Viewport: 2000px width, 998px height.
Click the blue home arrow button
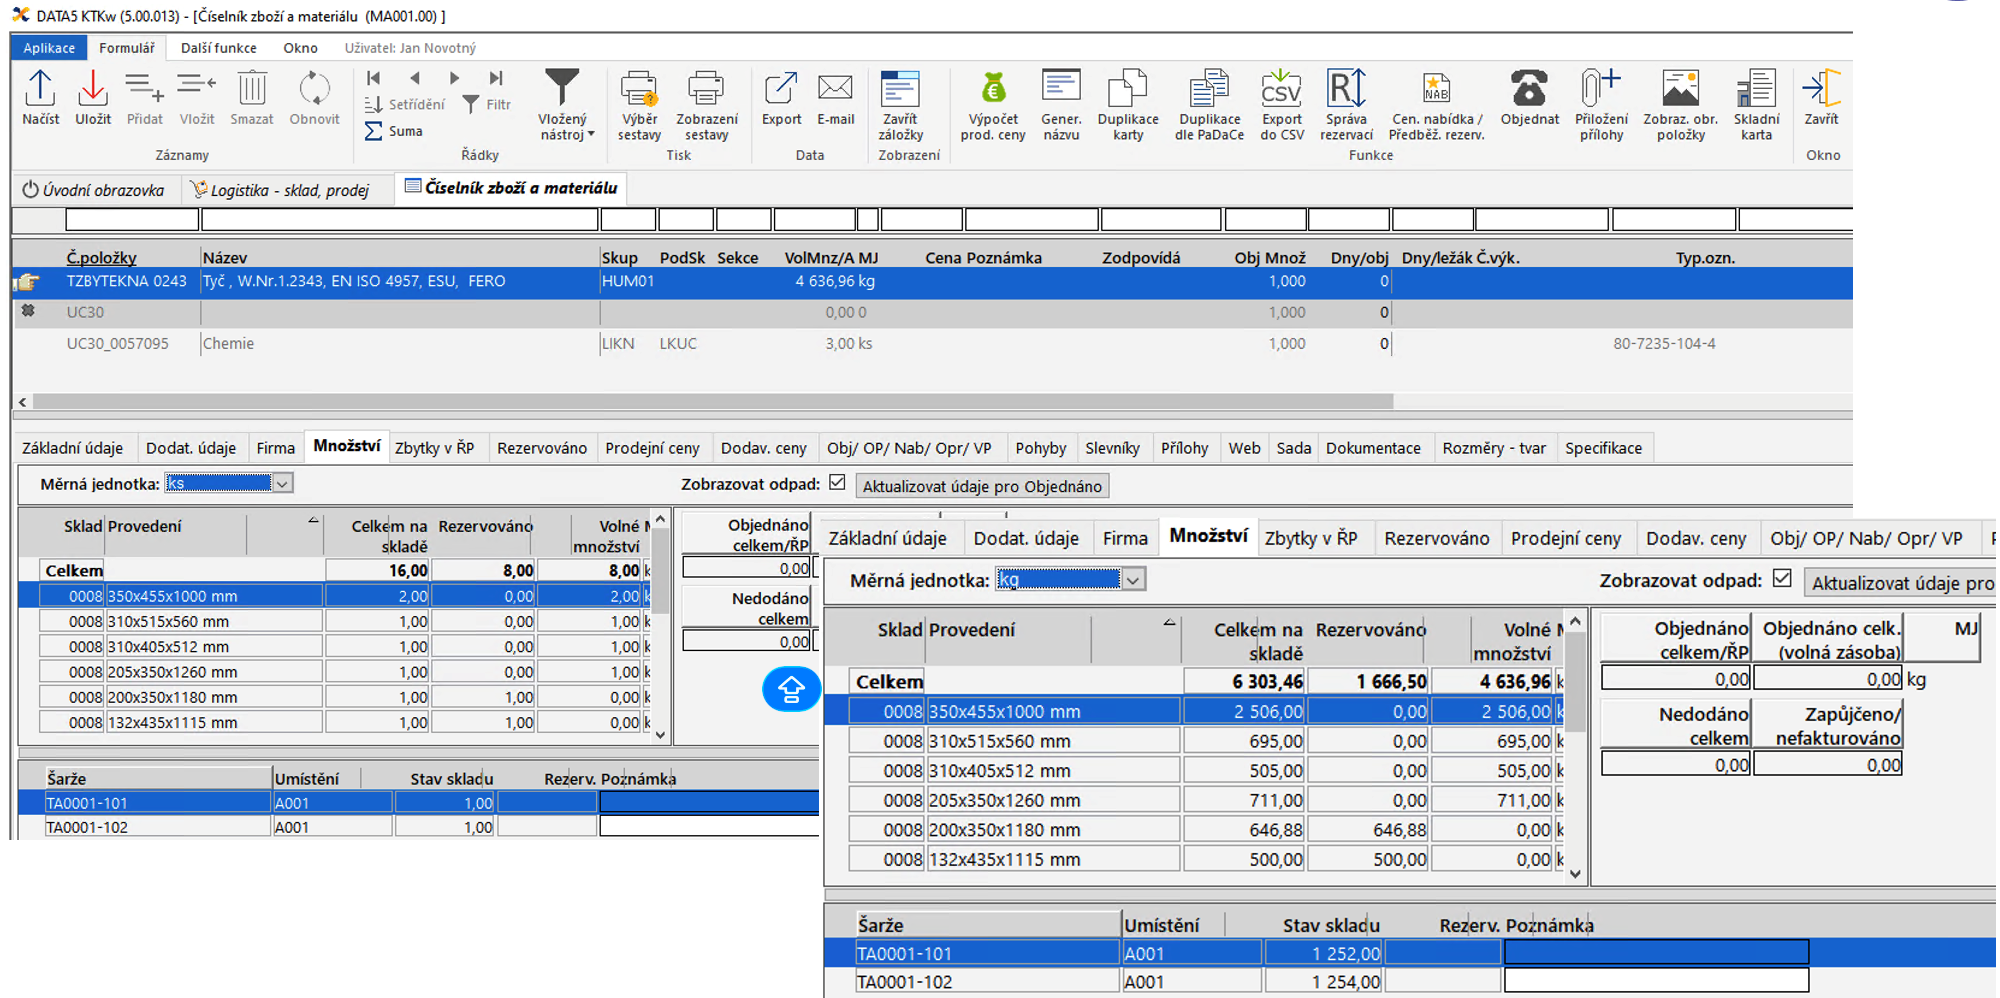coord(791,689)
